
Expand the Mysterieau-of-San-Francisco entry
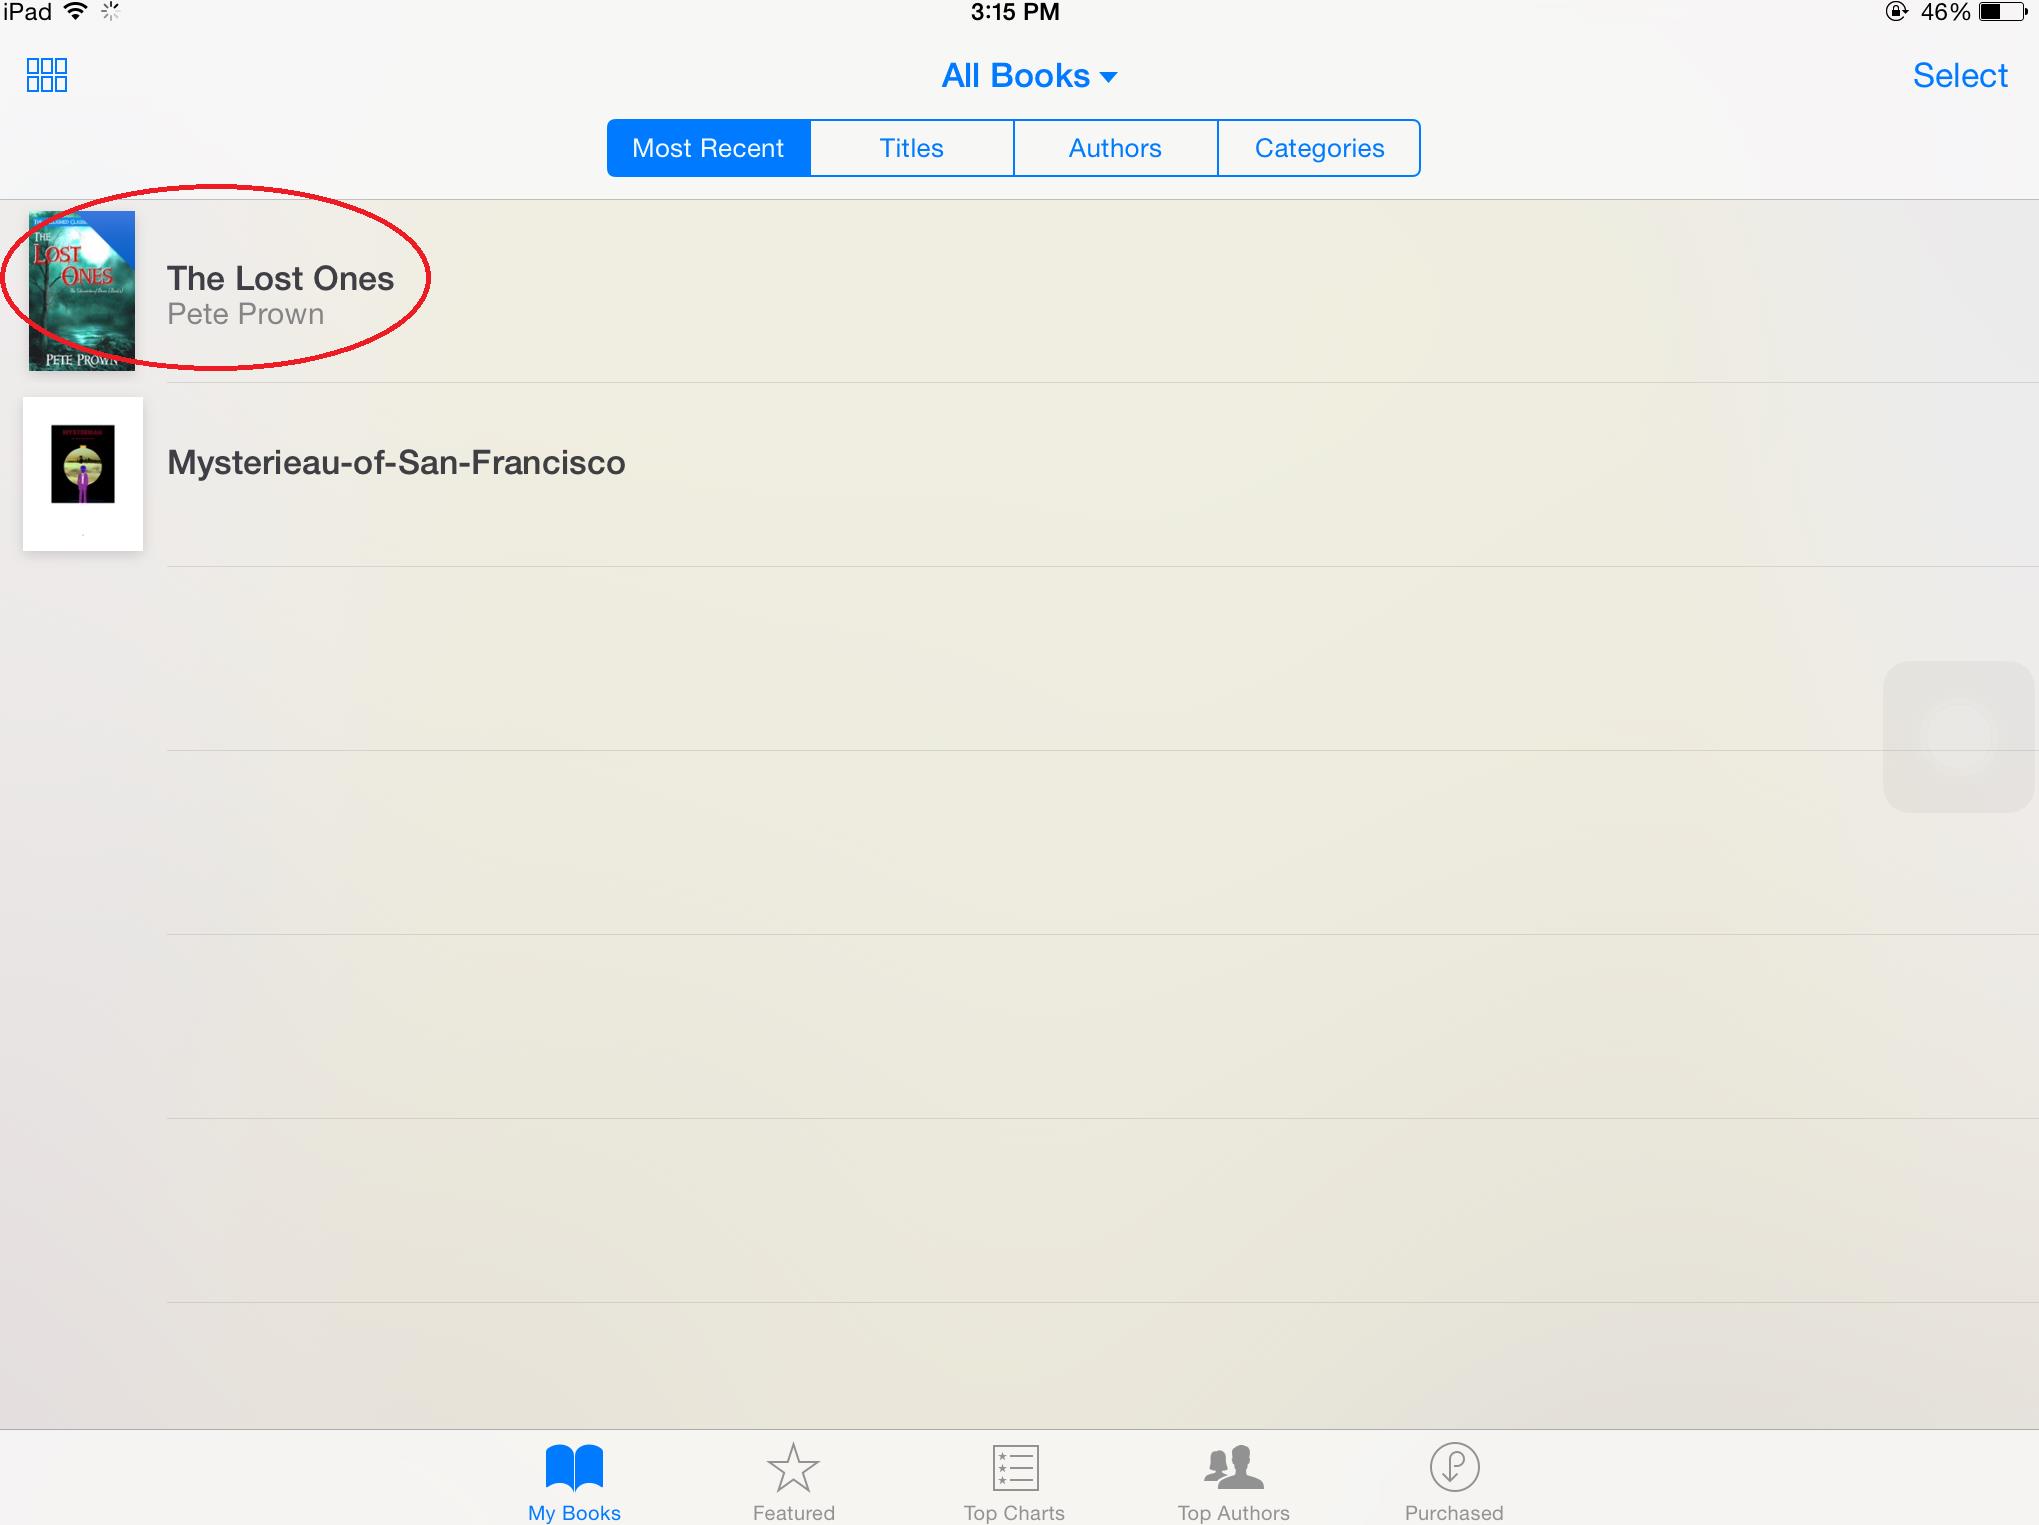396,465
